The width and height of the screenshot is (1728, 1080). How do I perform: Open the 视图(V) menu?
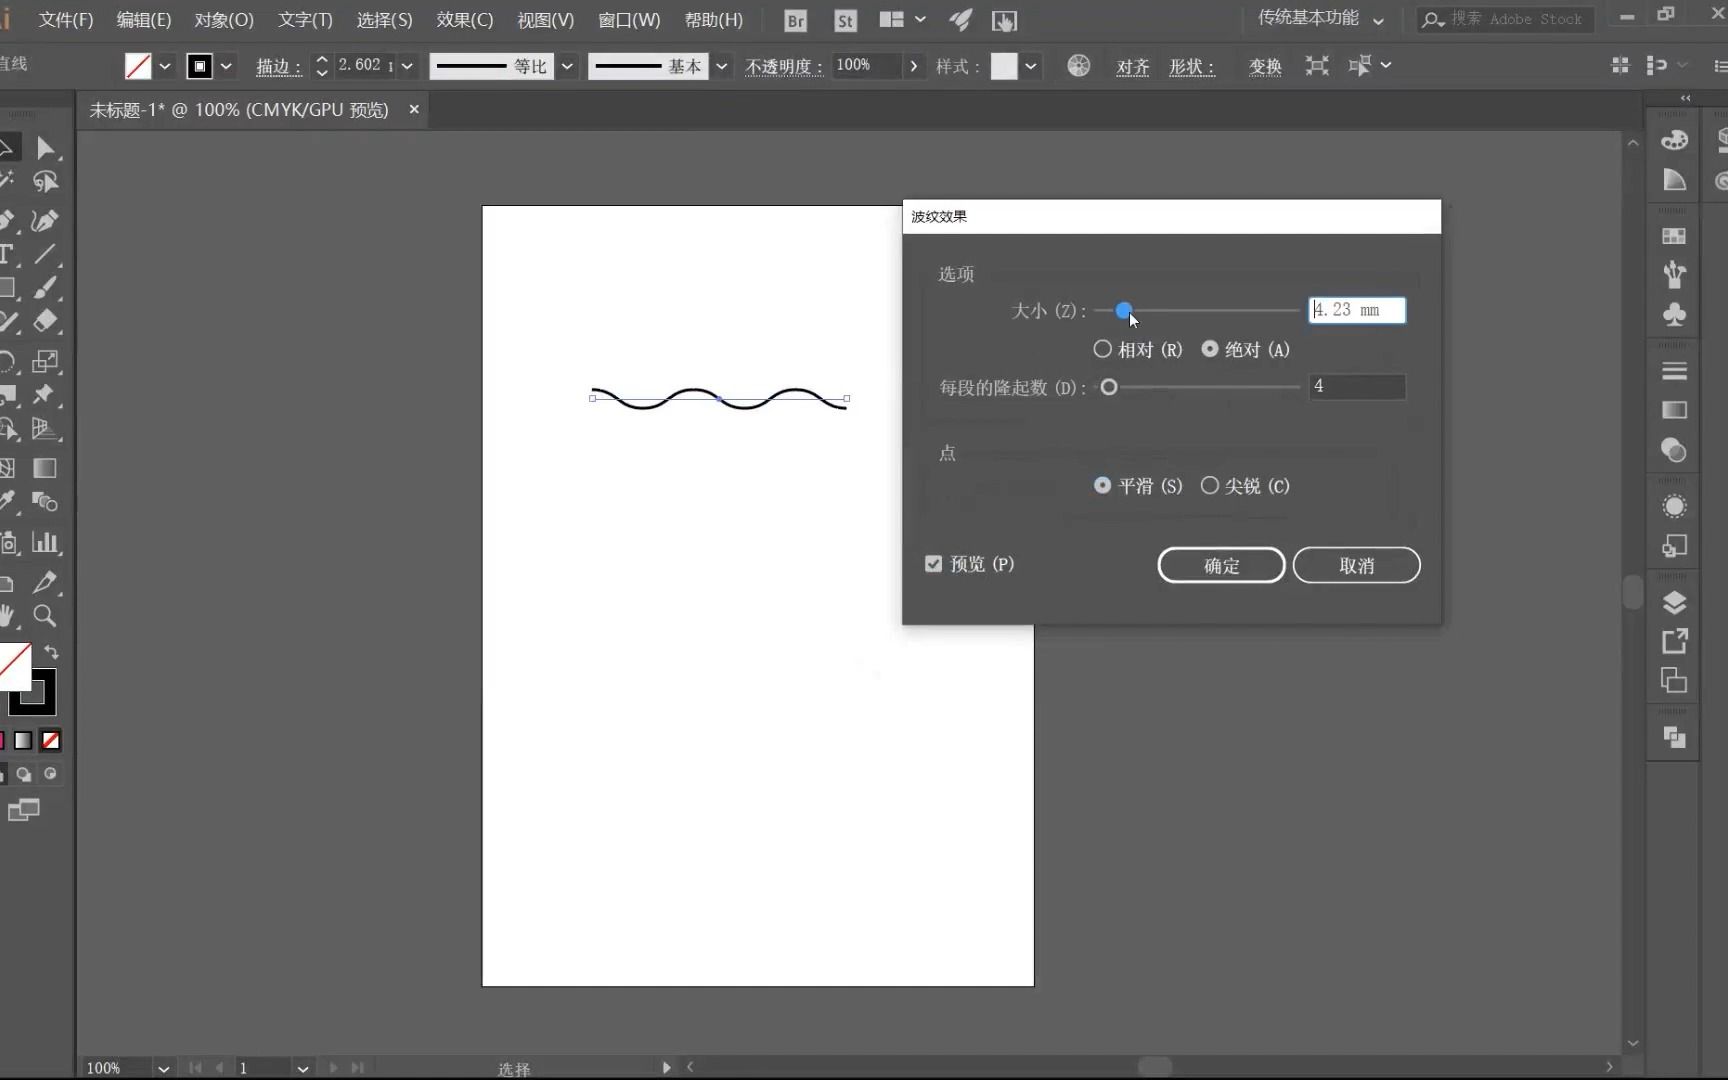(x=546, y=20)
